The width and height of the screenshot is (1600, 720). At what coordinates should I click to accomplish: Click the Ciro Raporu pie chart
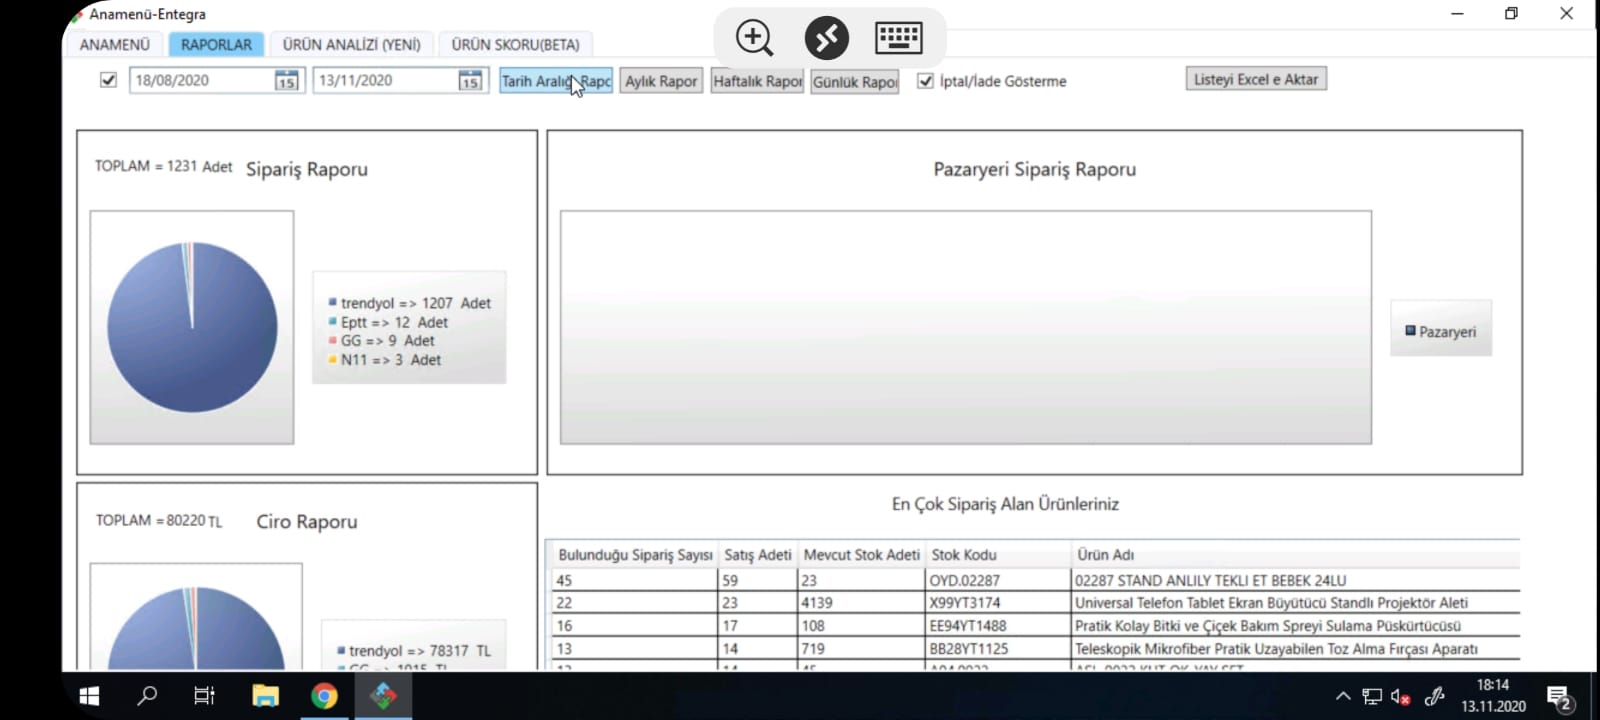pyautogui.click(x=196, y=628)
